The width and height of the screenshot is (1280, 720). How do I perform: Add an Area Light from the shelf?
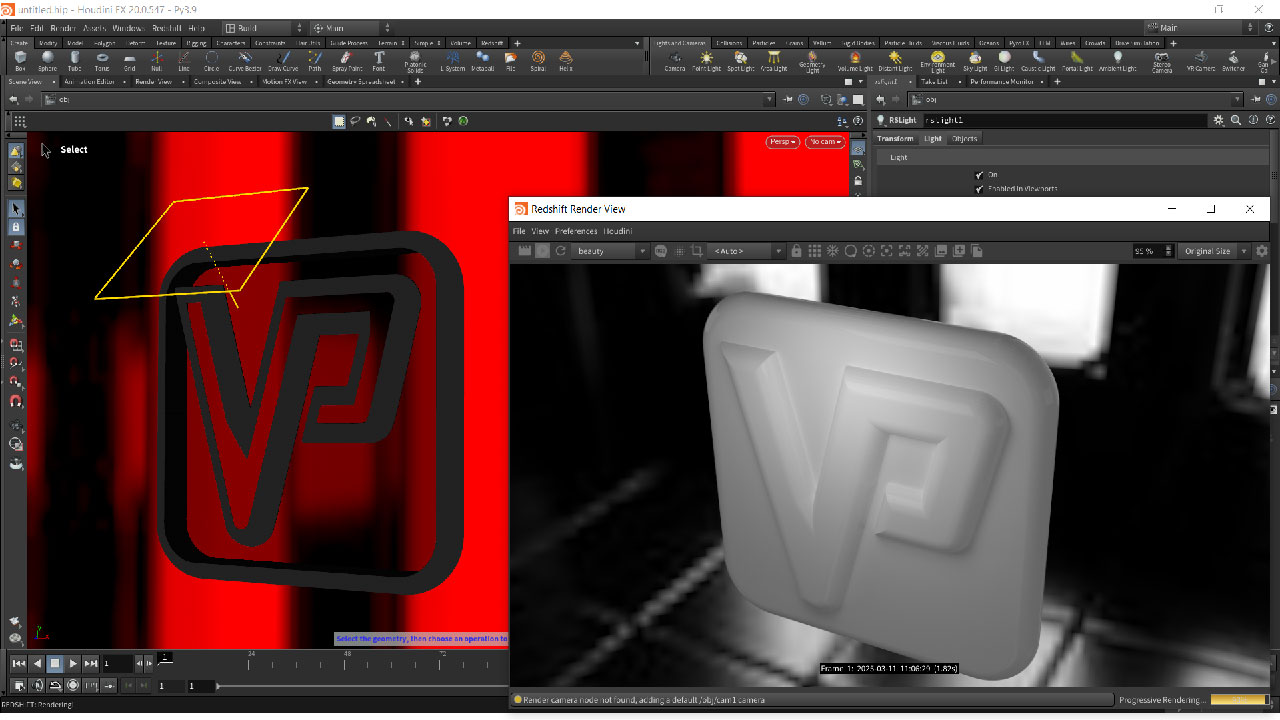[x=773, y=62]
